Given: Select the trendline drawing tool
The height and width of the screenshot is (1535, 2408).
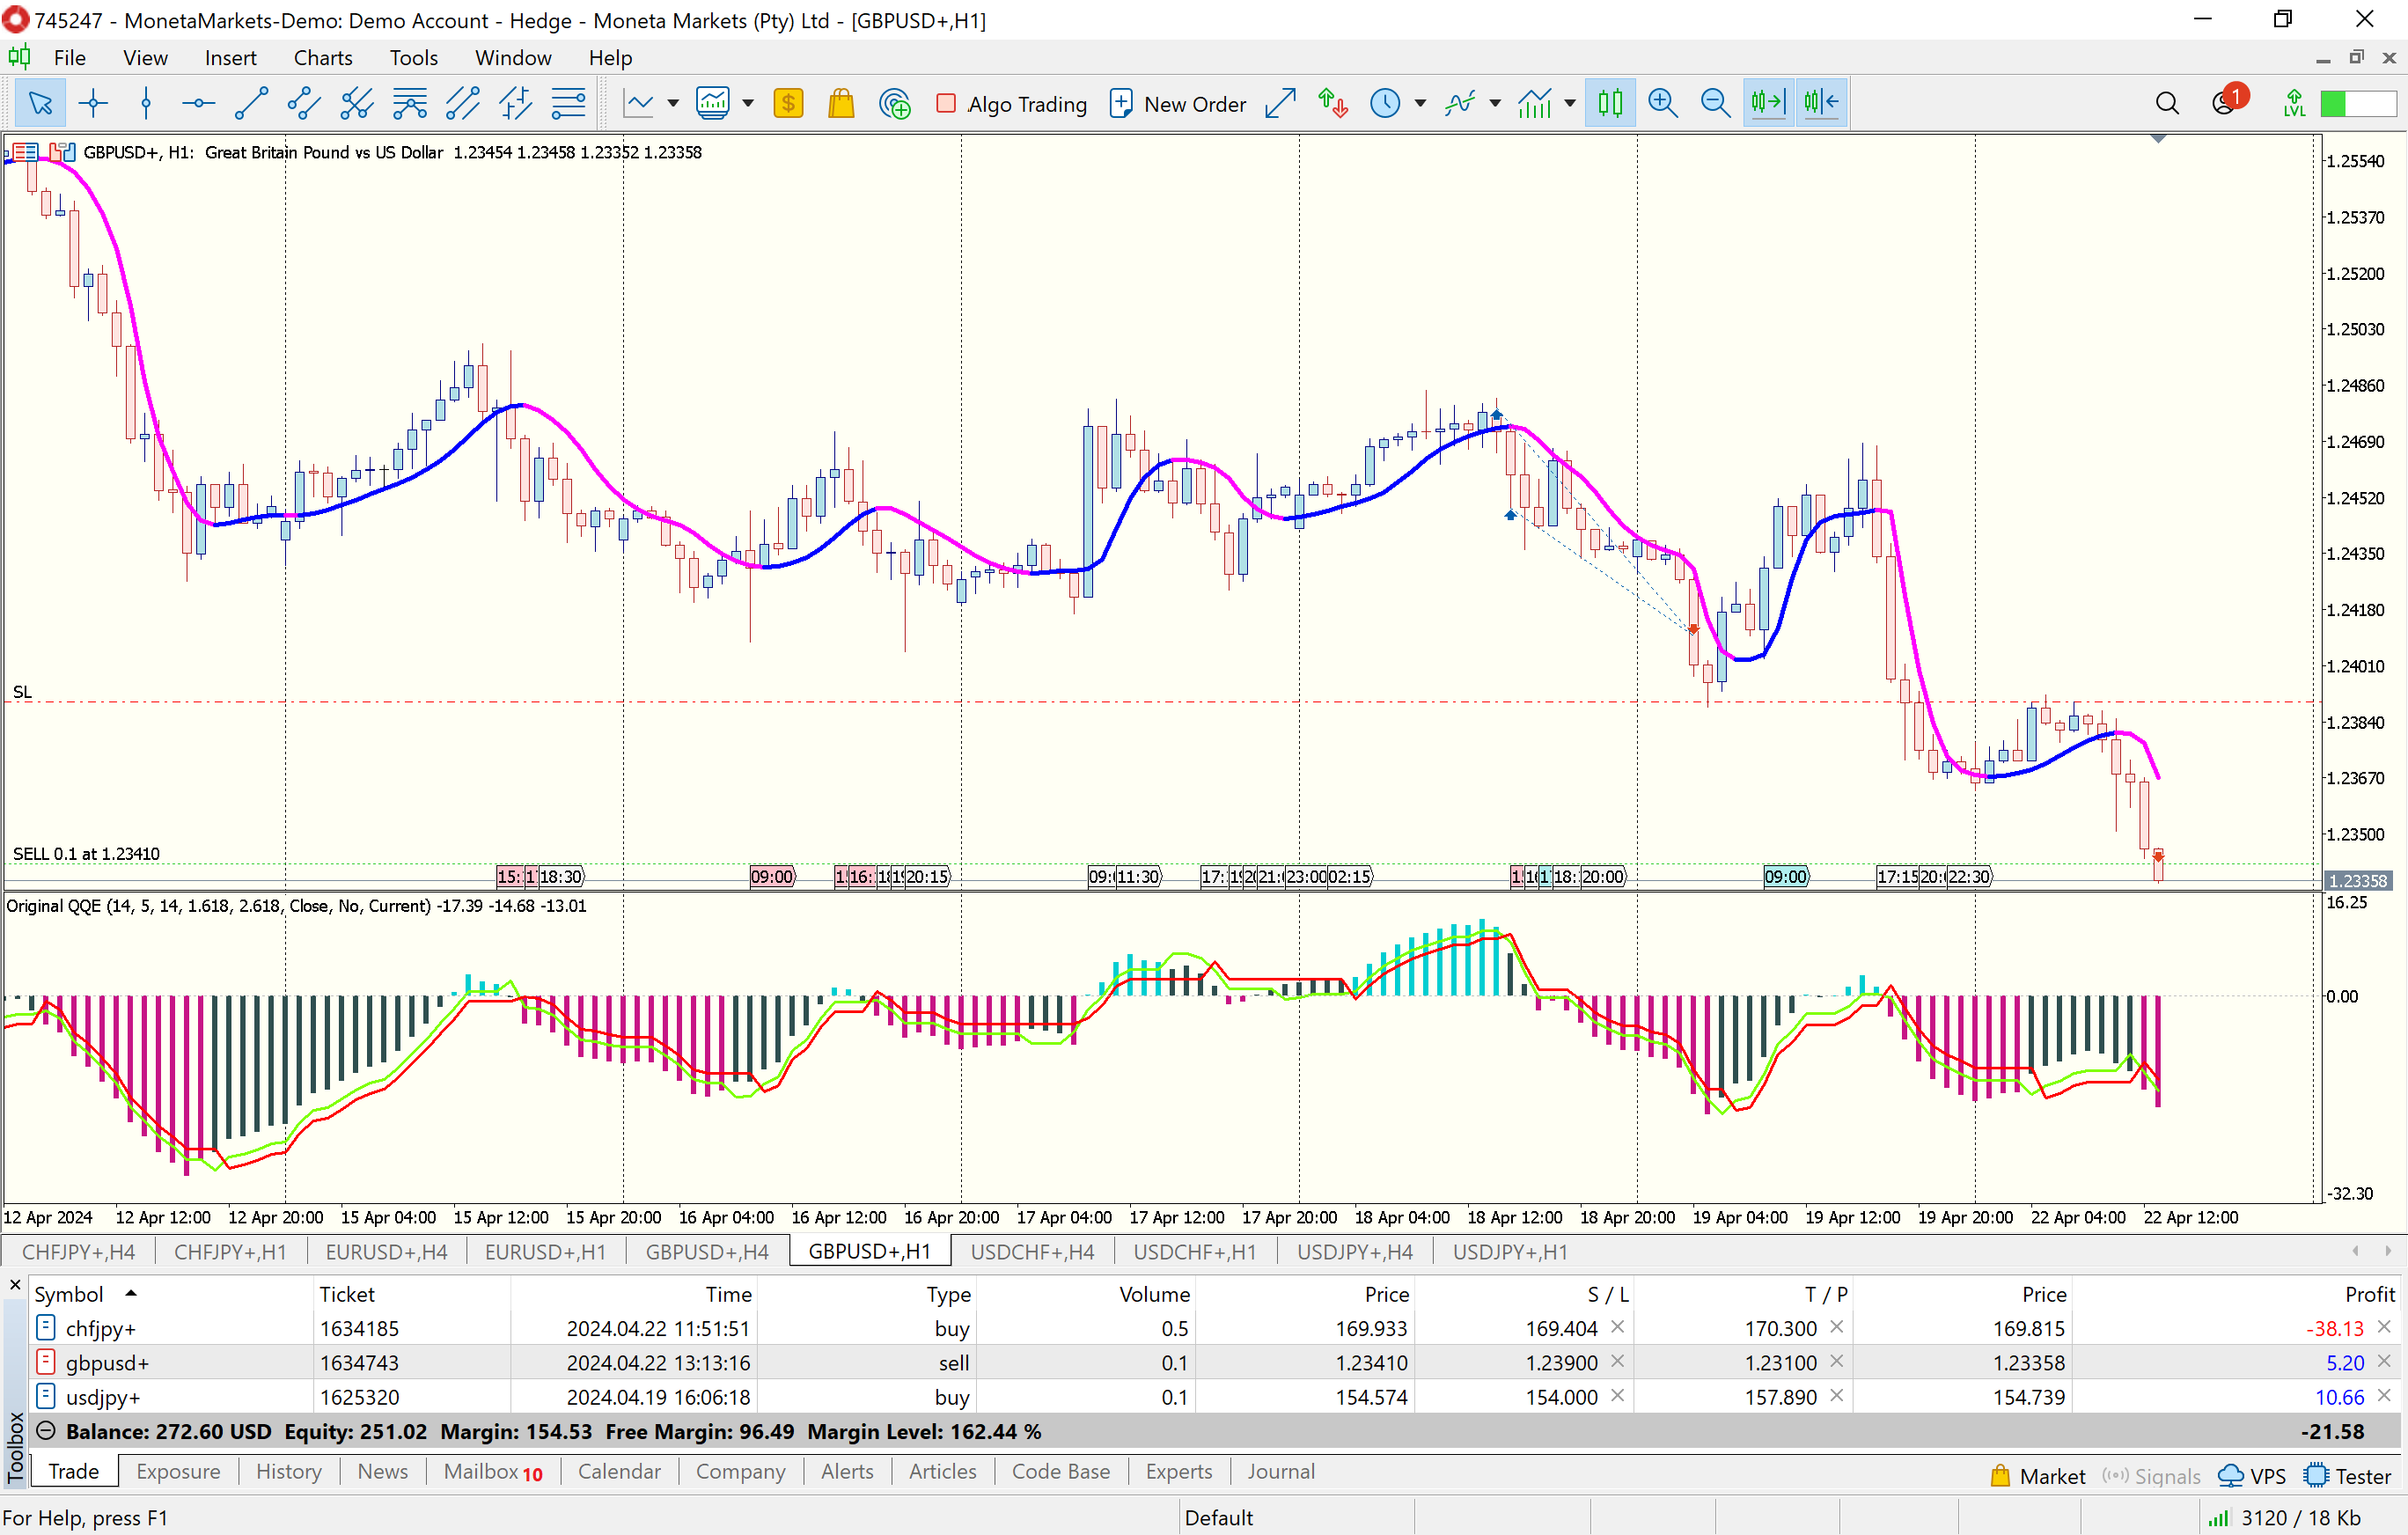Looking at the screenshot, I should (250, 103).
